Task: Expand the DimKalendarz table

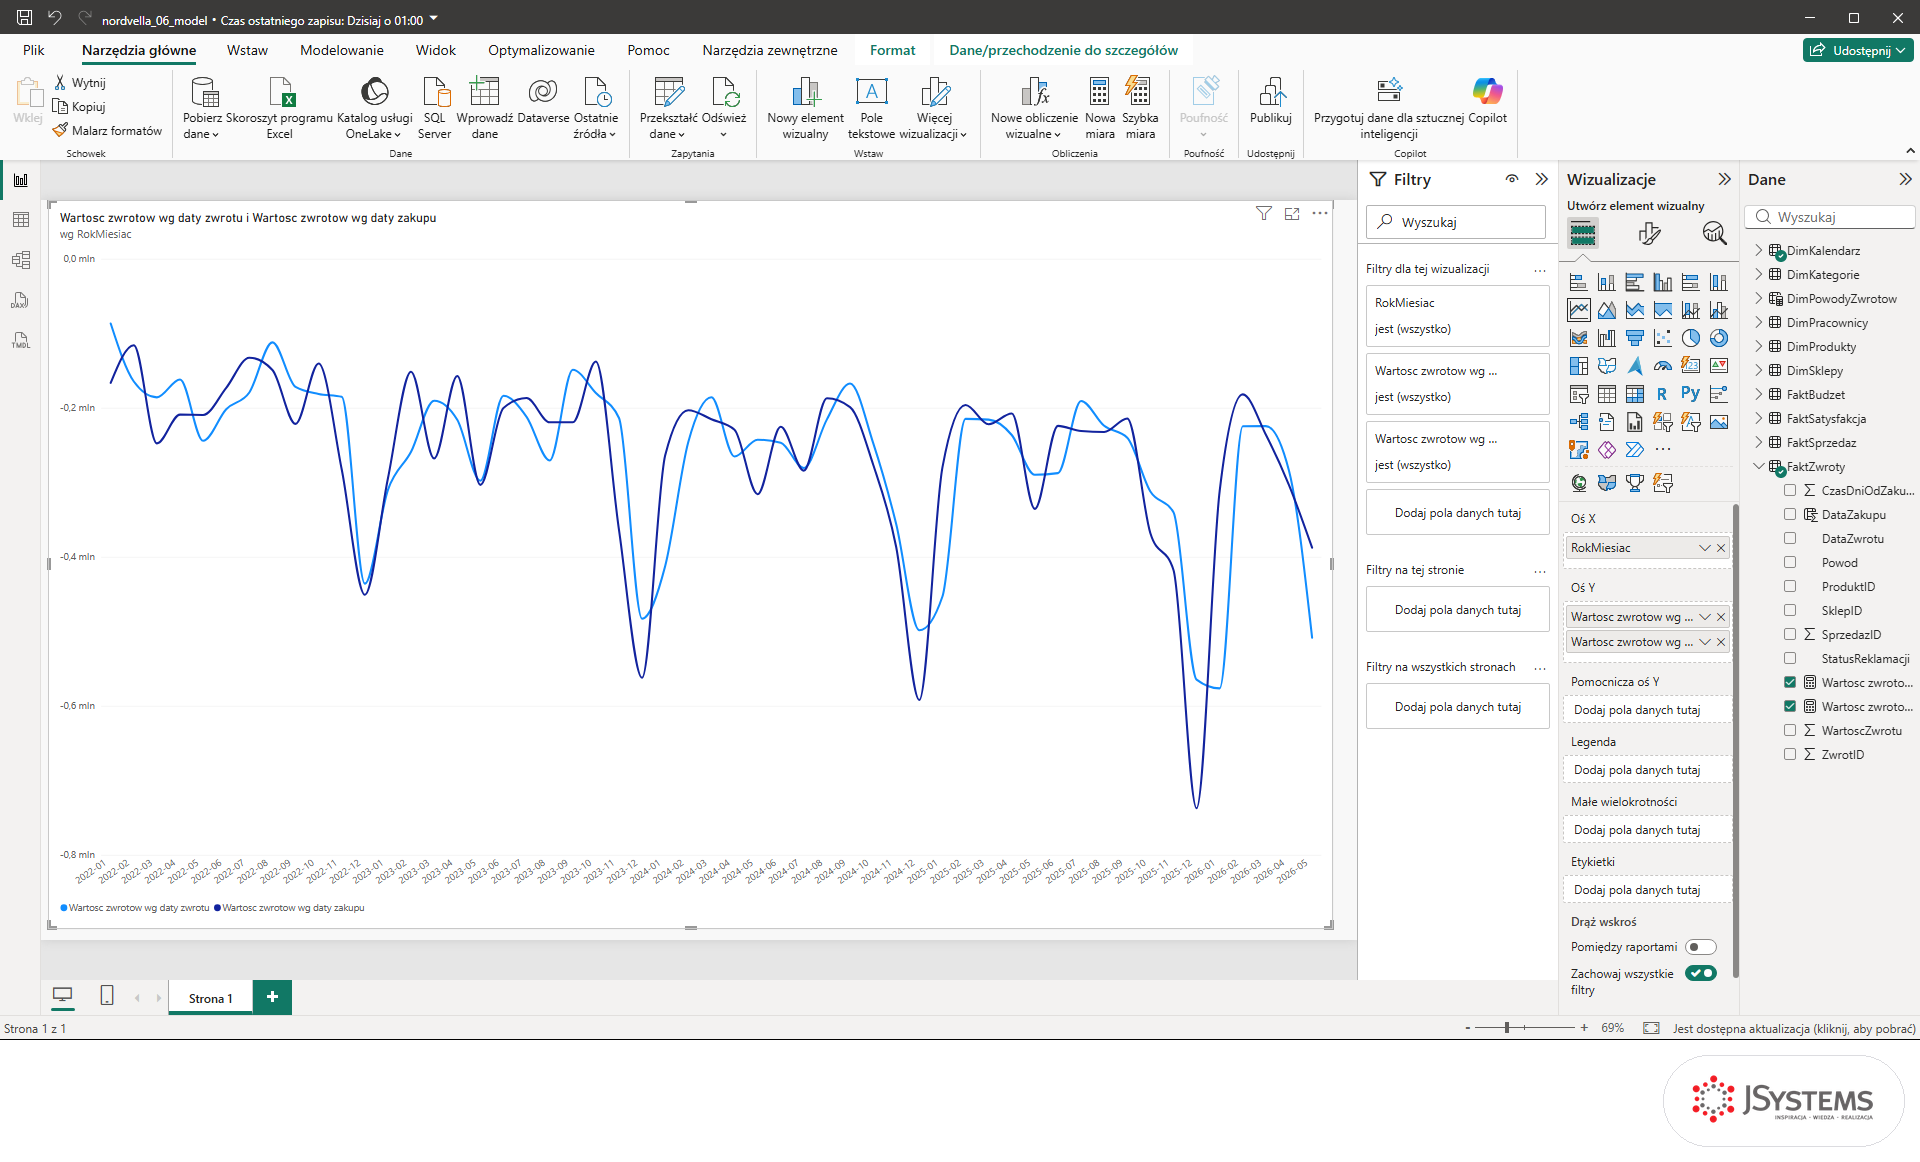Action: pyautogui.click(x=1759, y=250)
